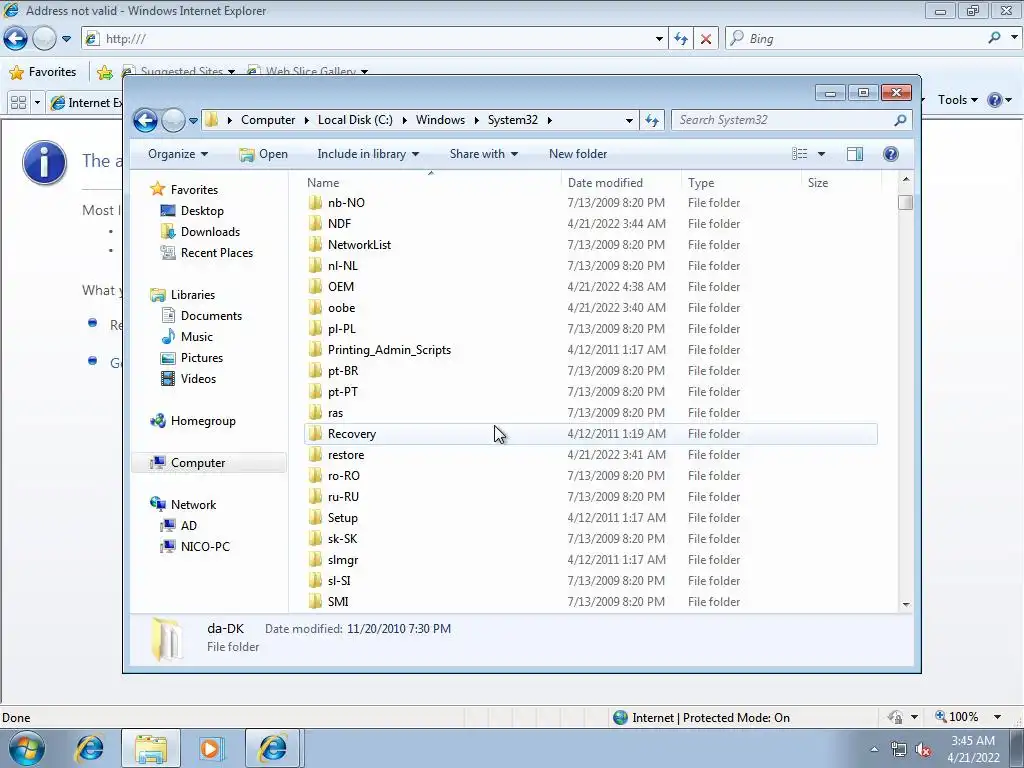Viewport: 1024px width, 768px height.
Task: Create a New folder
Action: pyautogui.click(x=577, y=154)
